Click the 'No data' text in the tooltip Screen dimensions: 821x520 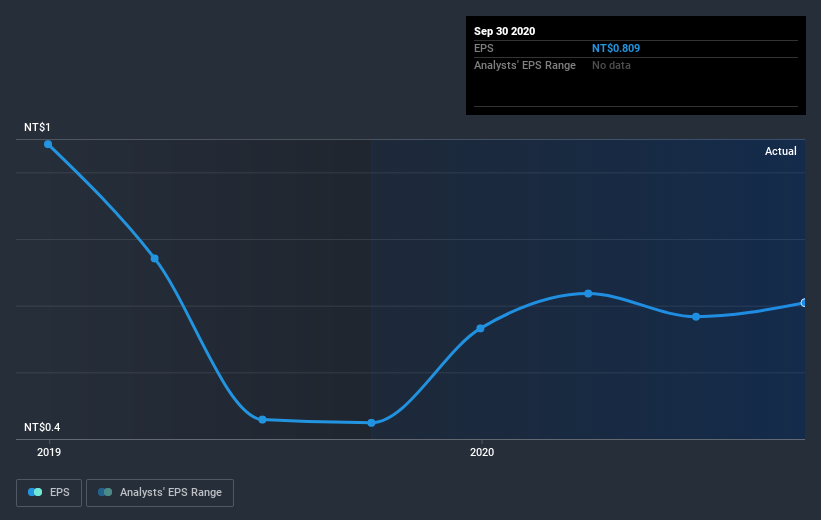coord(611,65)
